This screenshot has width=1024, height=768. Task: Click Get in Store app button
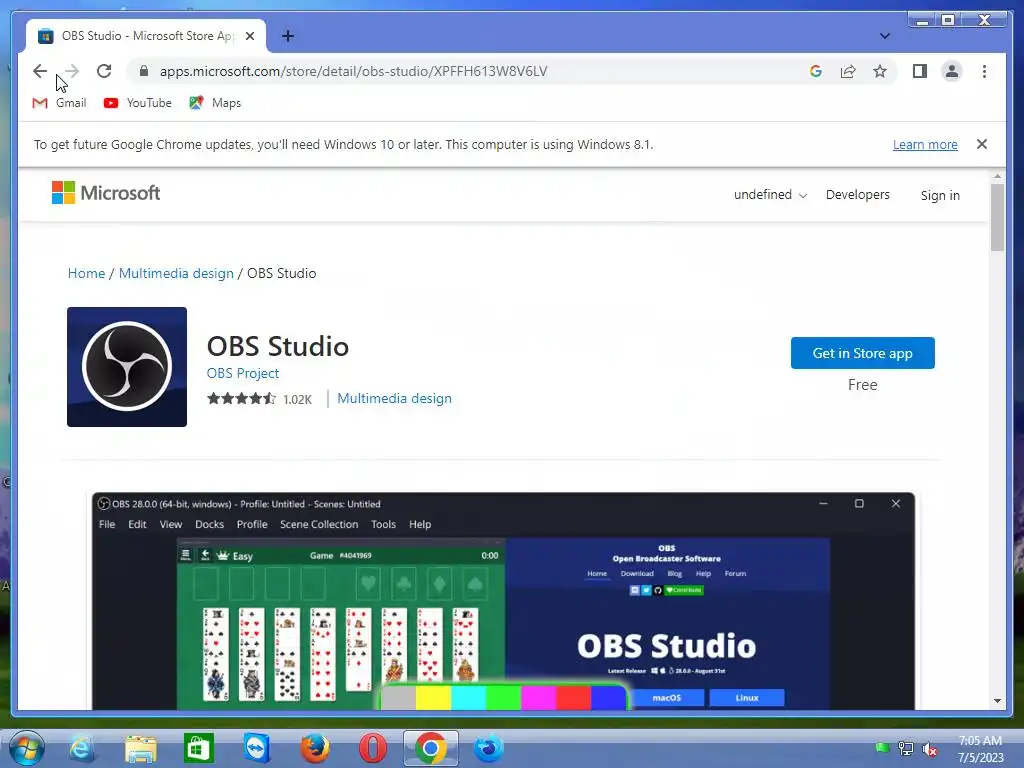pos(862,353)
